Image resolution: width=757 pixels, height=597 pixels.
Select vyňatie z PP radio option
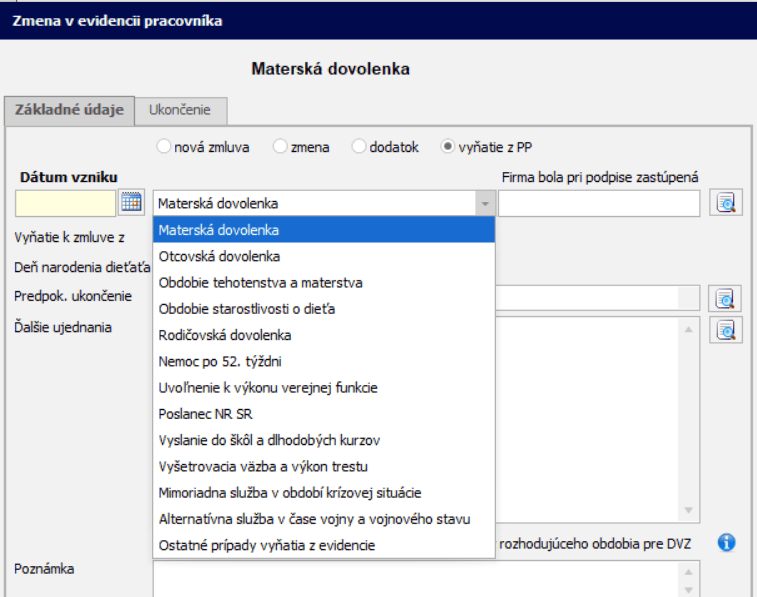448,146
